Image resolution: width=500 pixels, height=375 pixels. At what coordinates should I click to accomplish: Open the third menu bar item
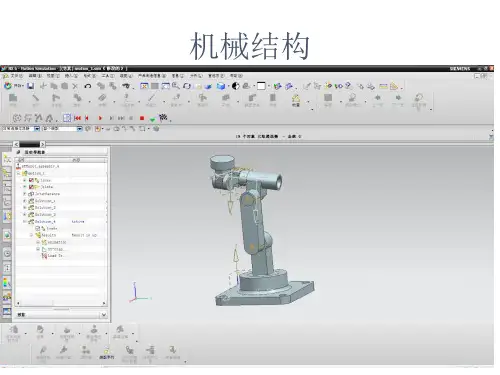[53, 76]
